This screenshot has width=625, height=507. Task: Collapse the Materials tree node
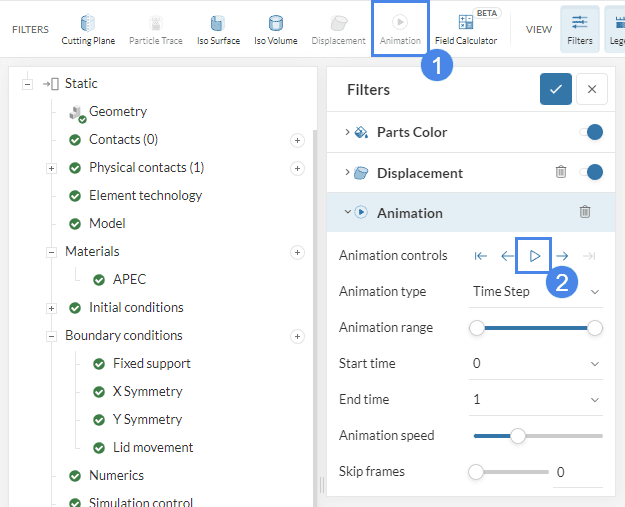coord(51,252)
